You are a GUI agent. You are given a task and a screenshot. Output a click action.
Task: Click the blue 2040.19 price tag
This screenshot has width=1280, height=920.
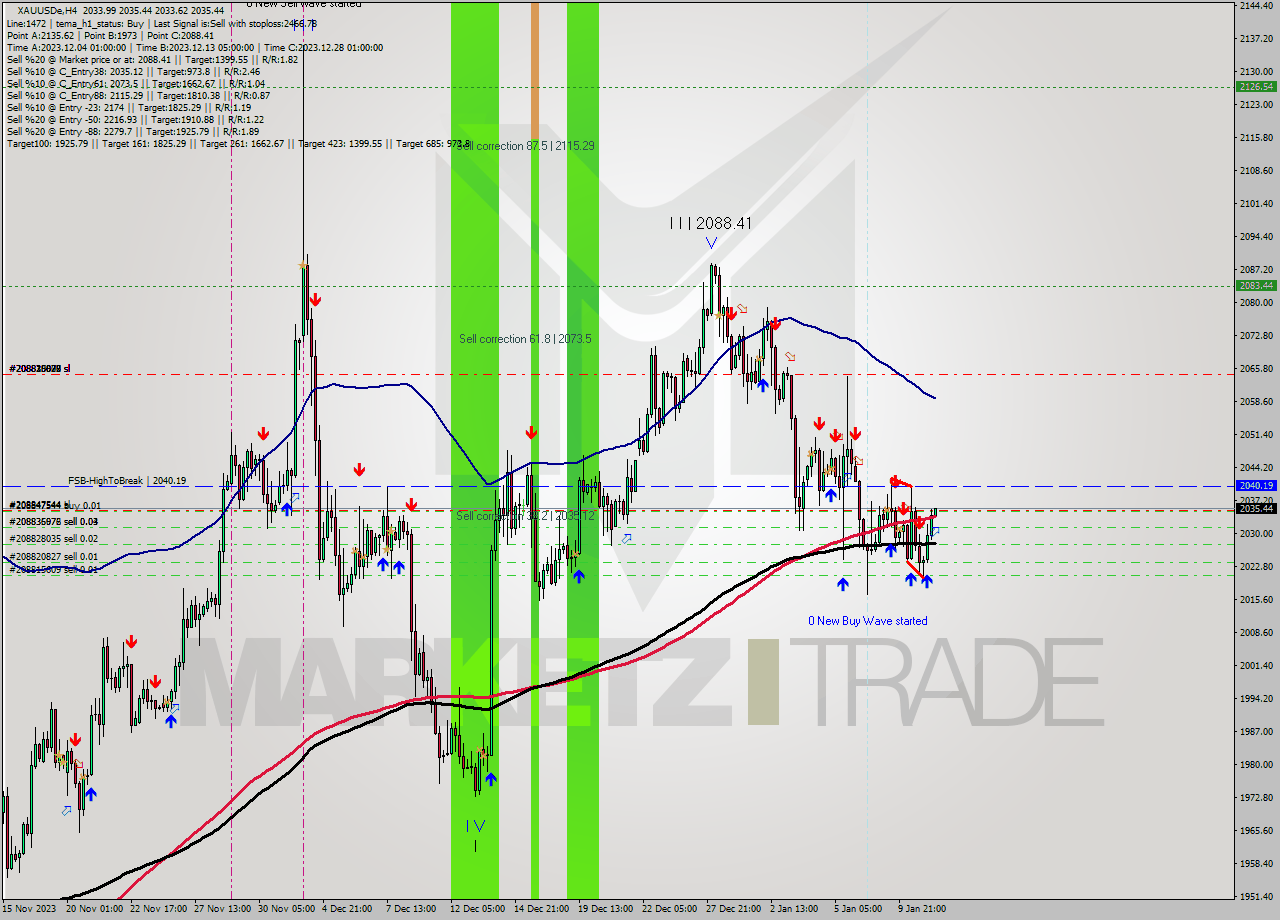1256,485
